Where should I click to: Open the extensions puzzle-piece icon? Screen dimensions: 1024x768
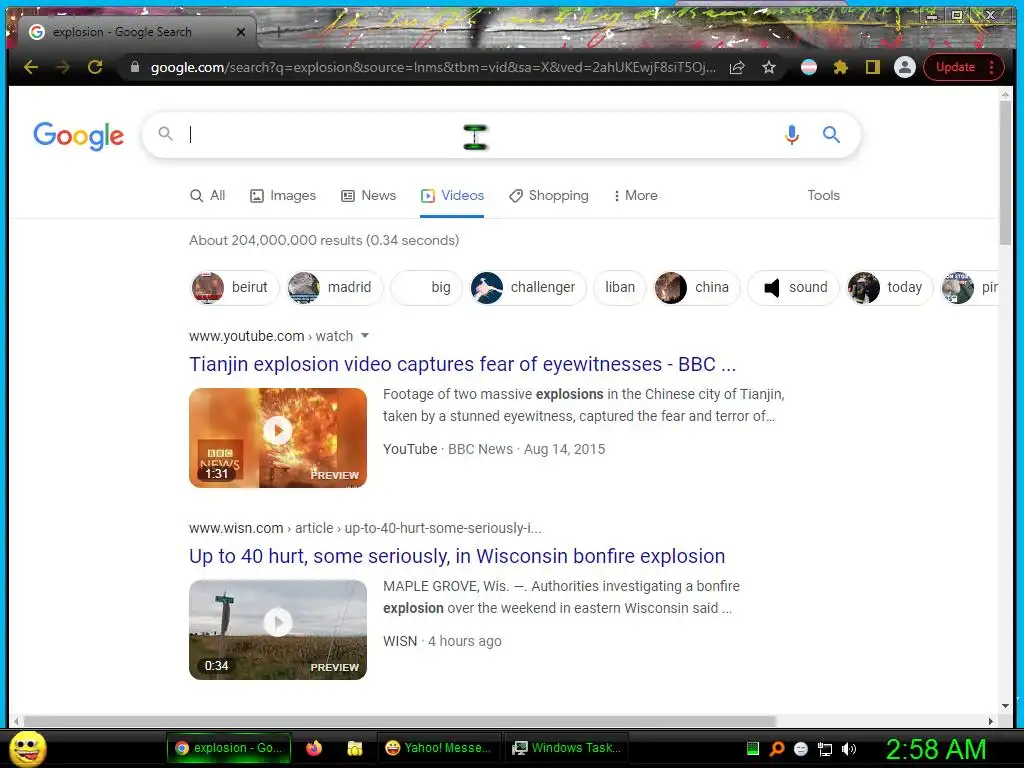click(840, 67)
